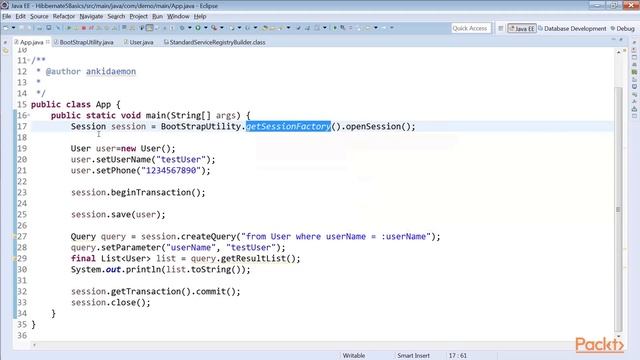Open the Search menu

[116, 16]
